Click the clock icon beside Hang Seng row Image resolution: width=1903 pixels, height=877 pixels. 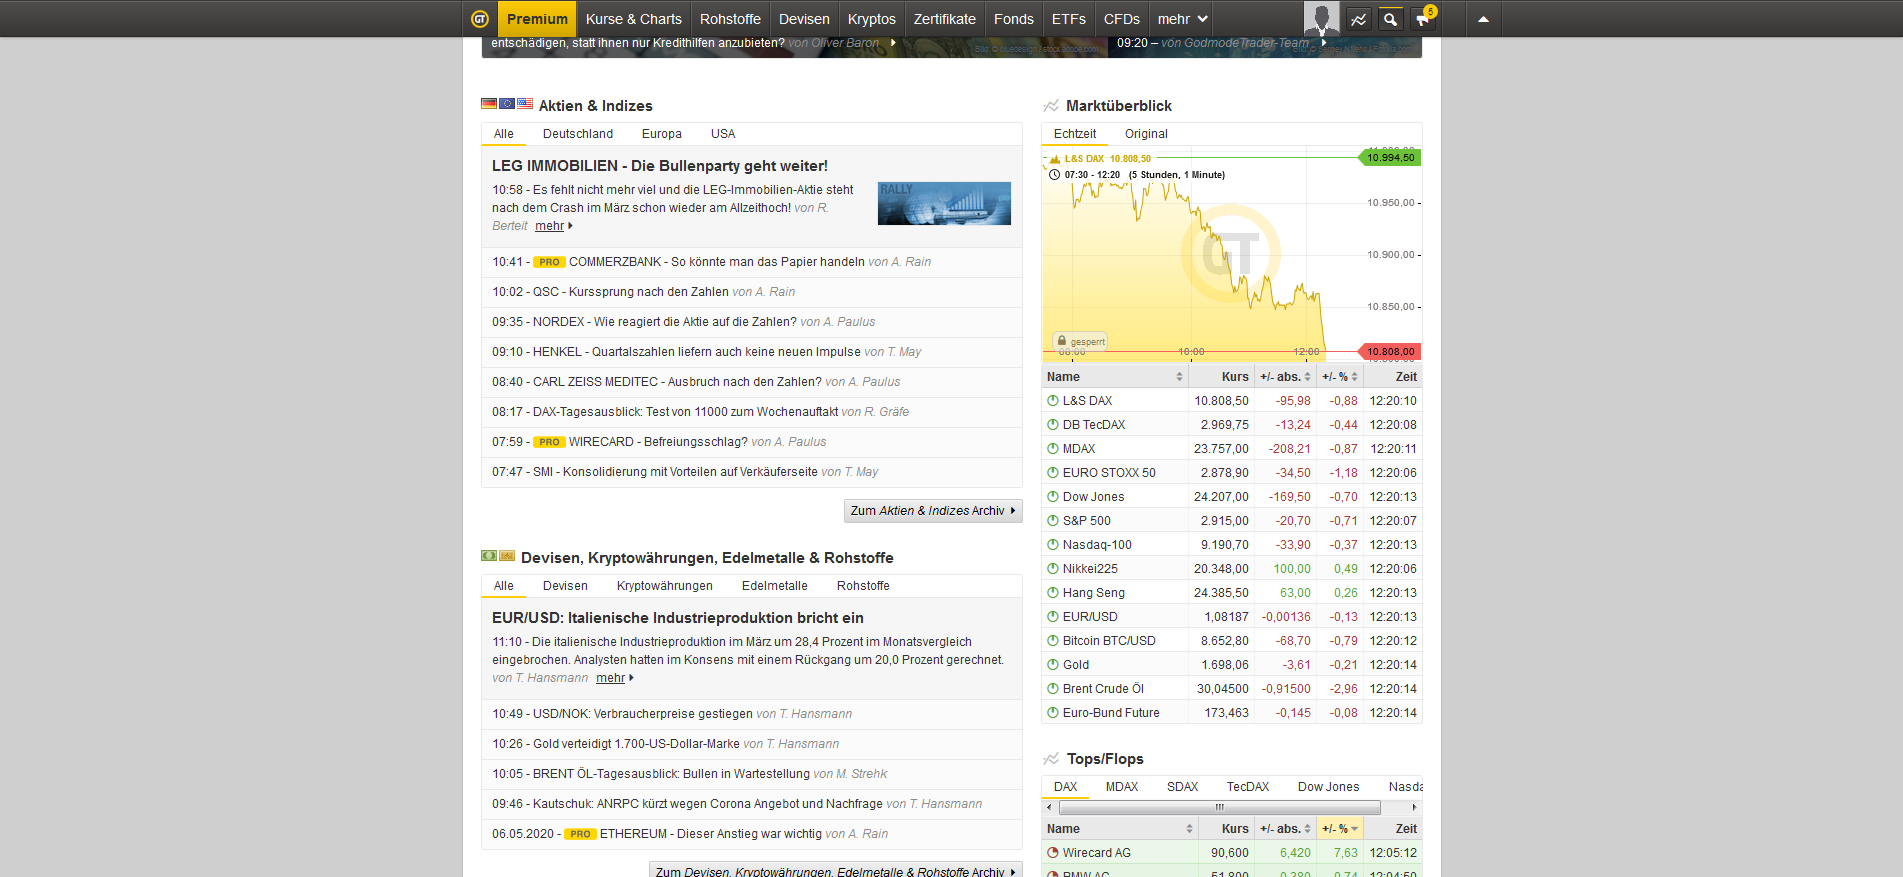[1053, 592]
